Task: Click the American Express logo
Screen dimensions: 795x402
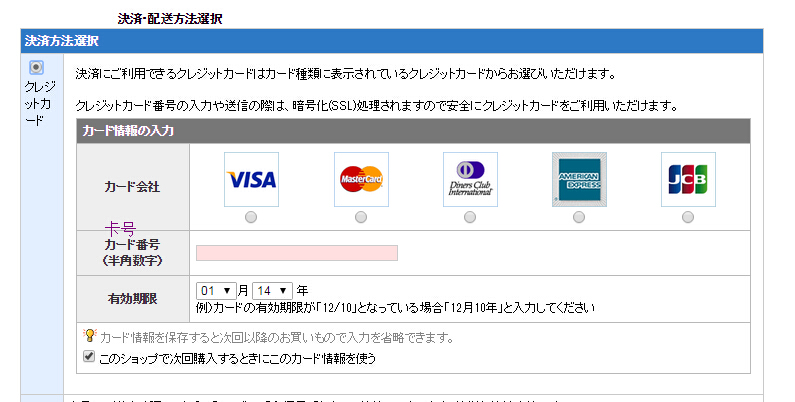Action: tap(579, 180)
